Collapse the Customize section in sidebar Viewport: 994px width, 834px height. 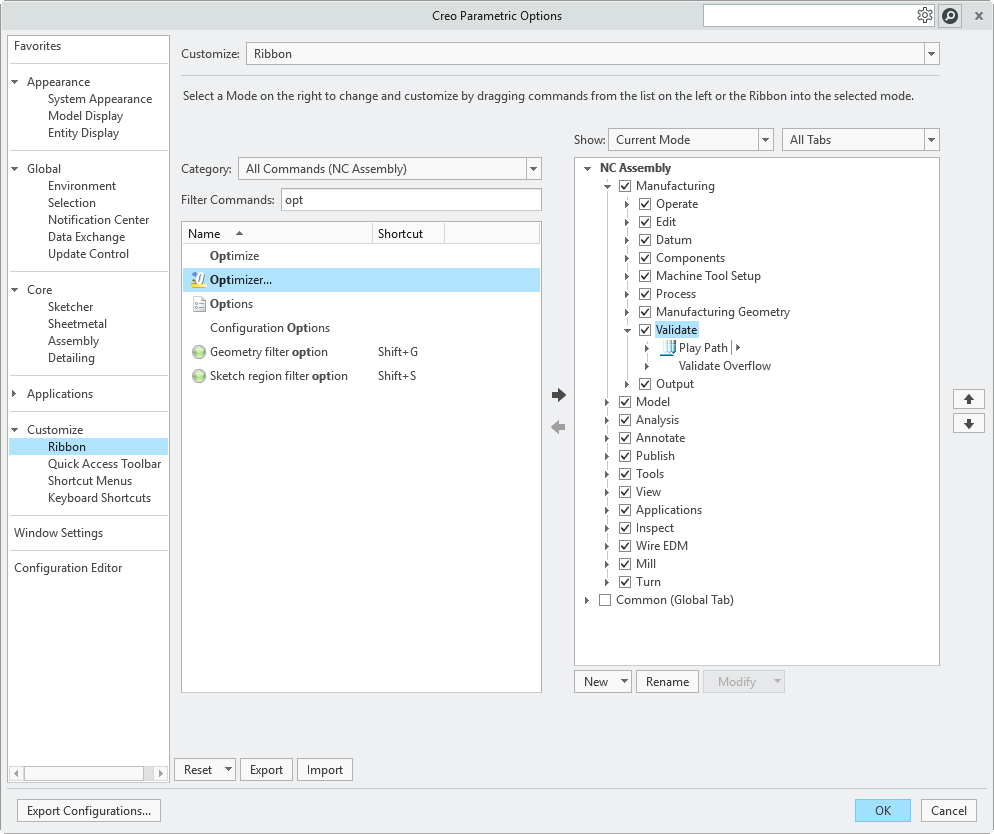click(15, 430)
